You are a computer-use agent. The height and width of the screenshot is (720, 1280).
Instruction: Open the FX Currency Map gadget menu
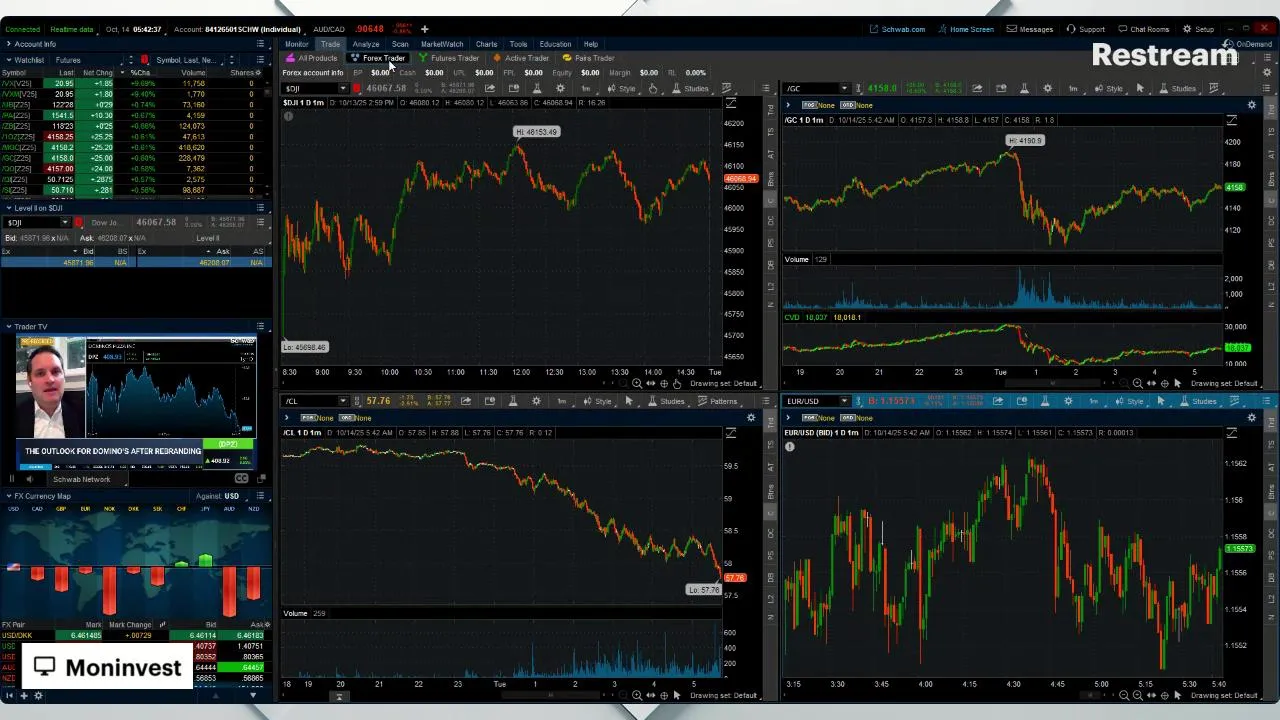click(260, 496)
